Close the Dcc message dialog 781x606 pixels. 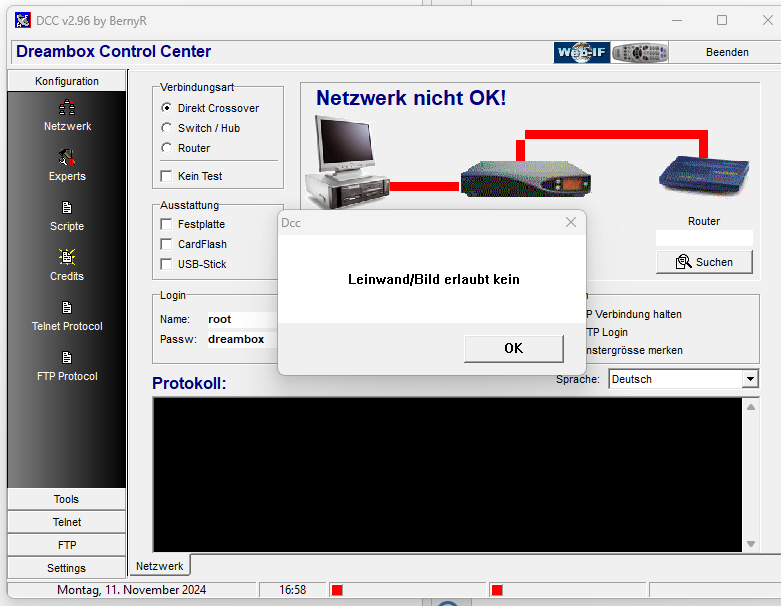click(571, 222)
